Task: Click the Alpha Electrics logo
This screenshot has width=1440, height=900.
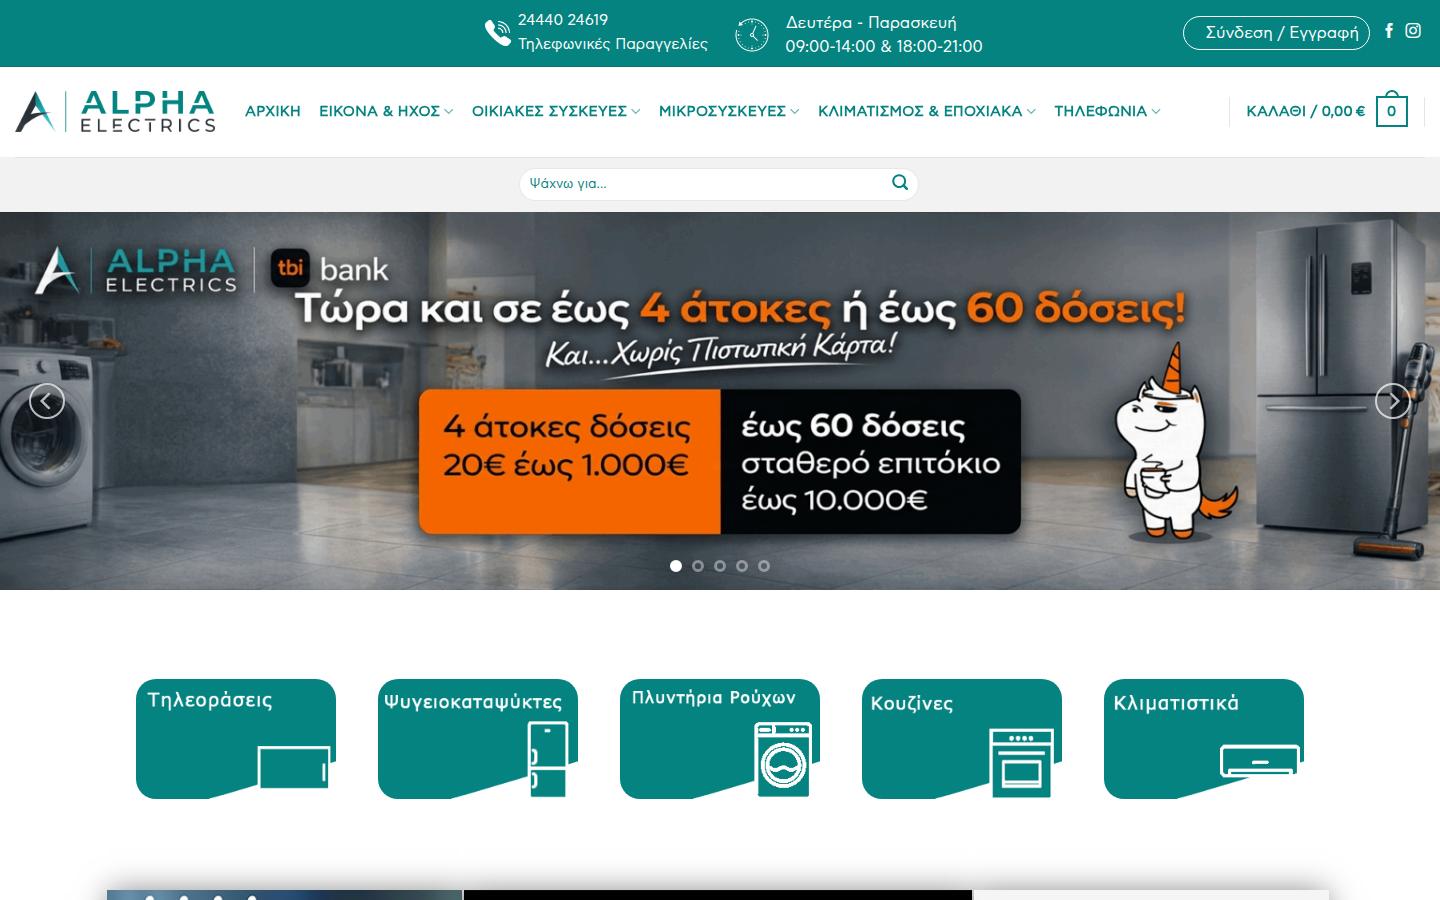Action: tap(116, 111)
